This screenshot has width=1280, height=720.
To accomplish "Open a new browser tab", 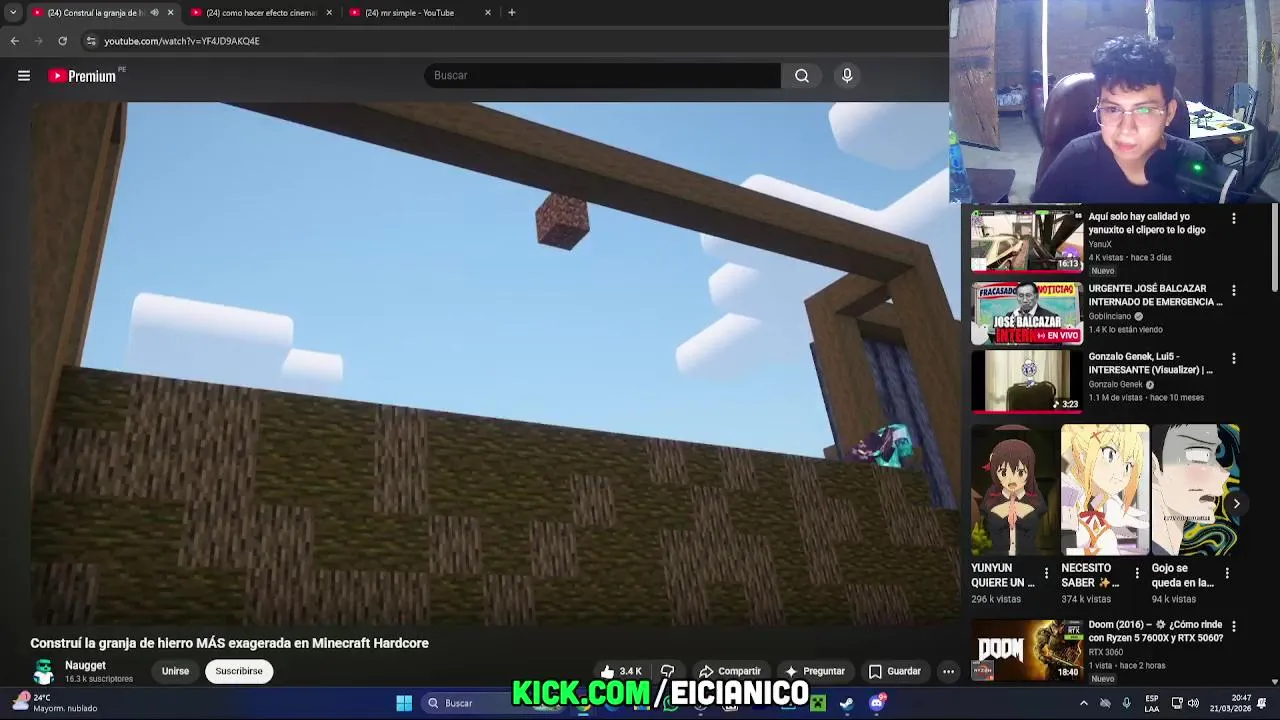I will click(512, 13).
